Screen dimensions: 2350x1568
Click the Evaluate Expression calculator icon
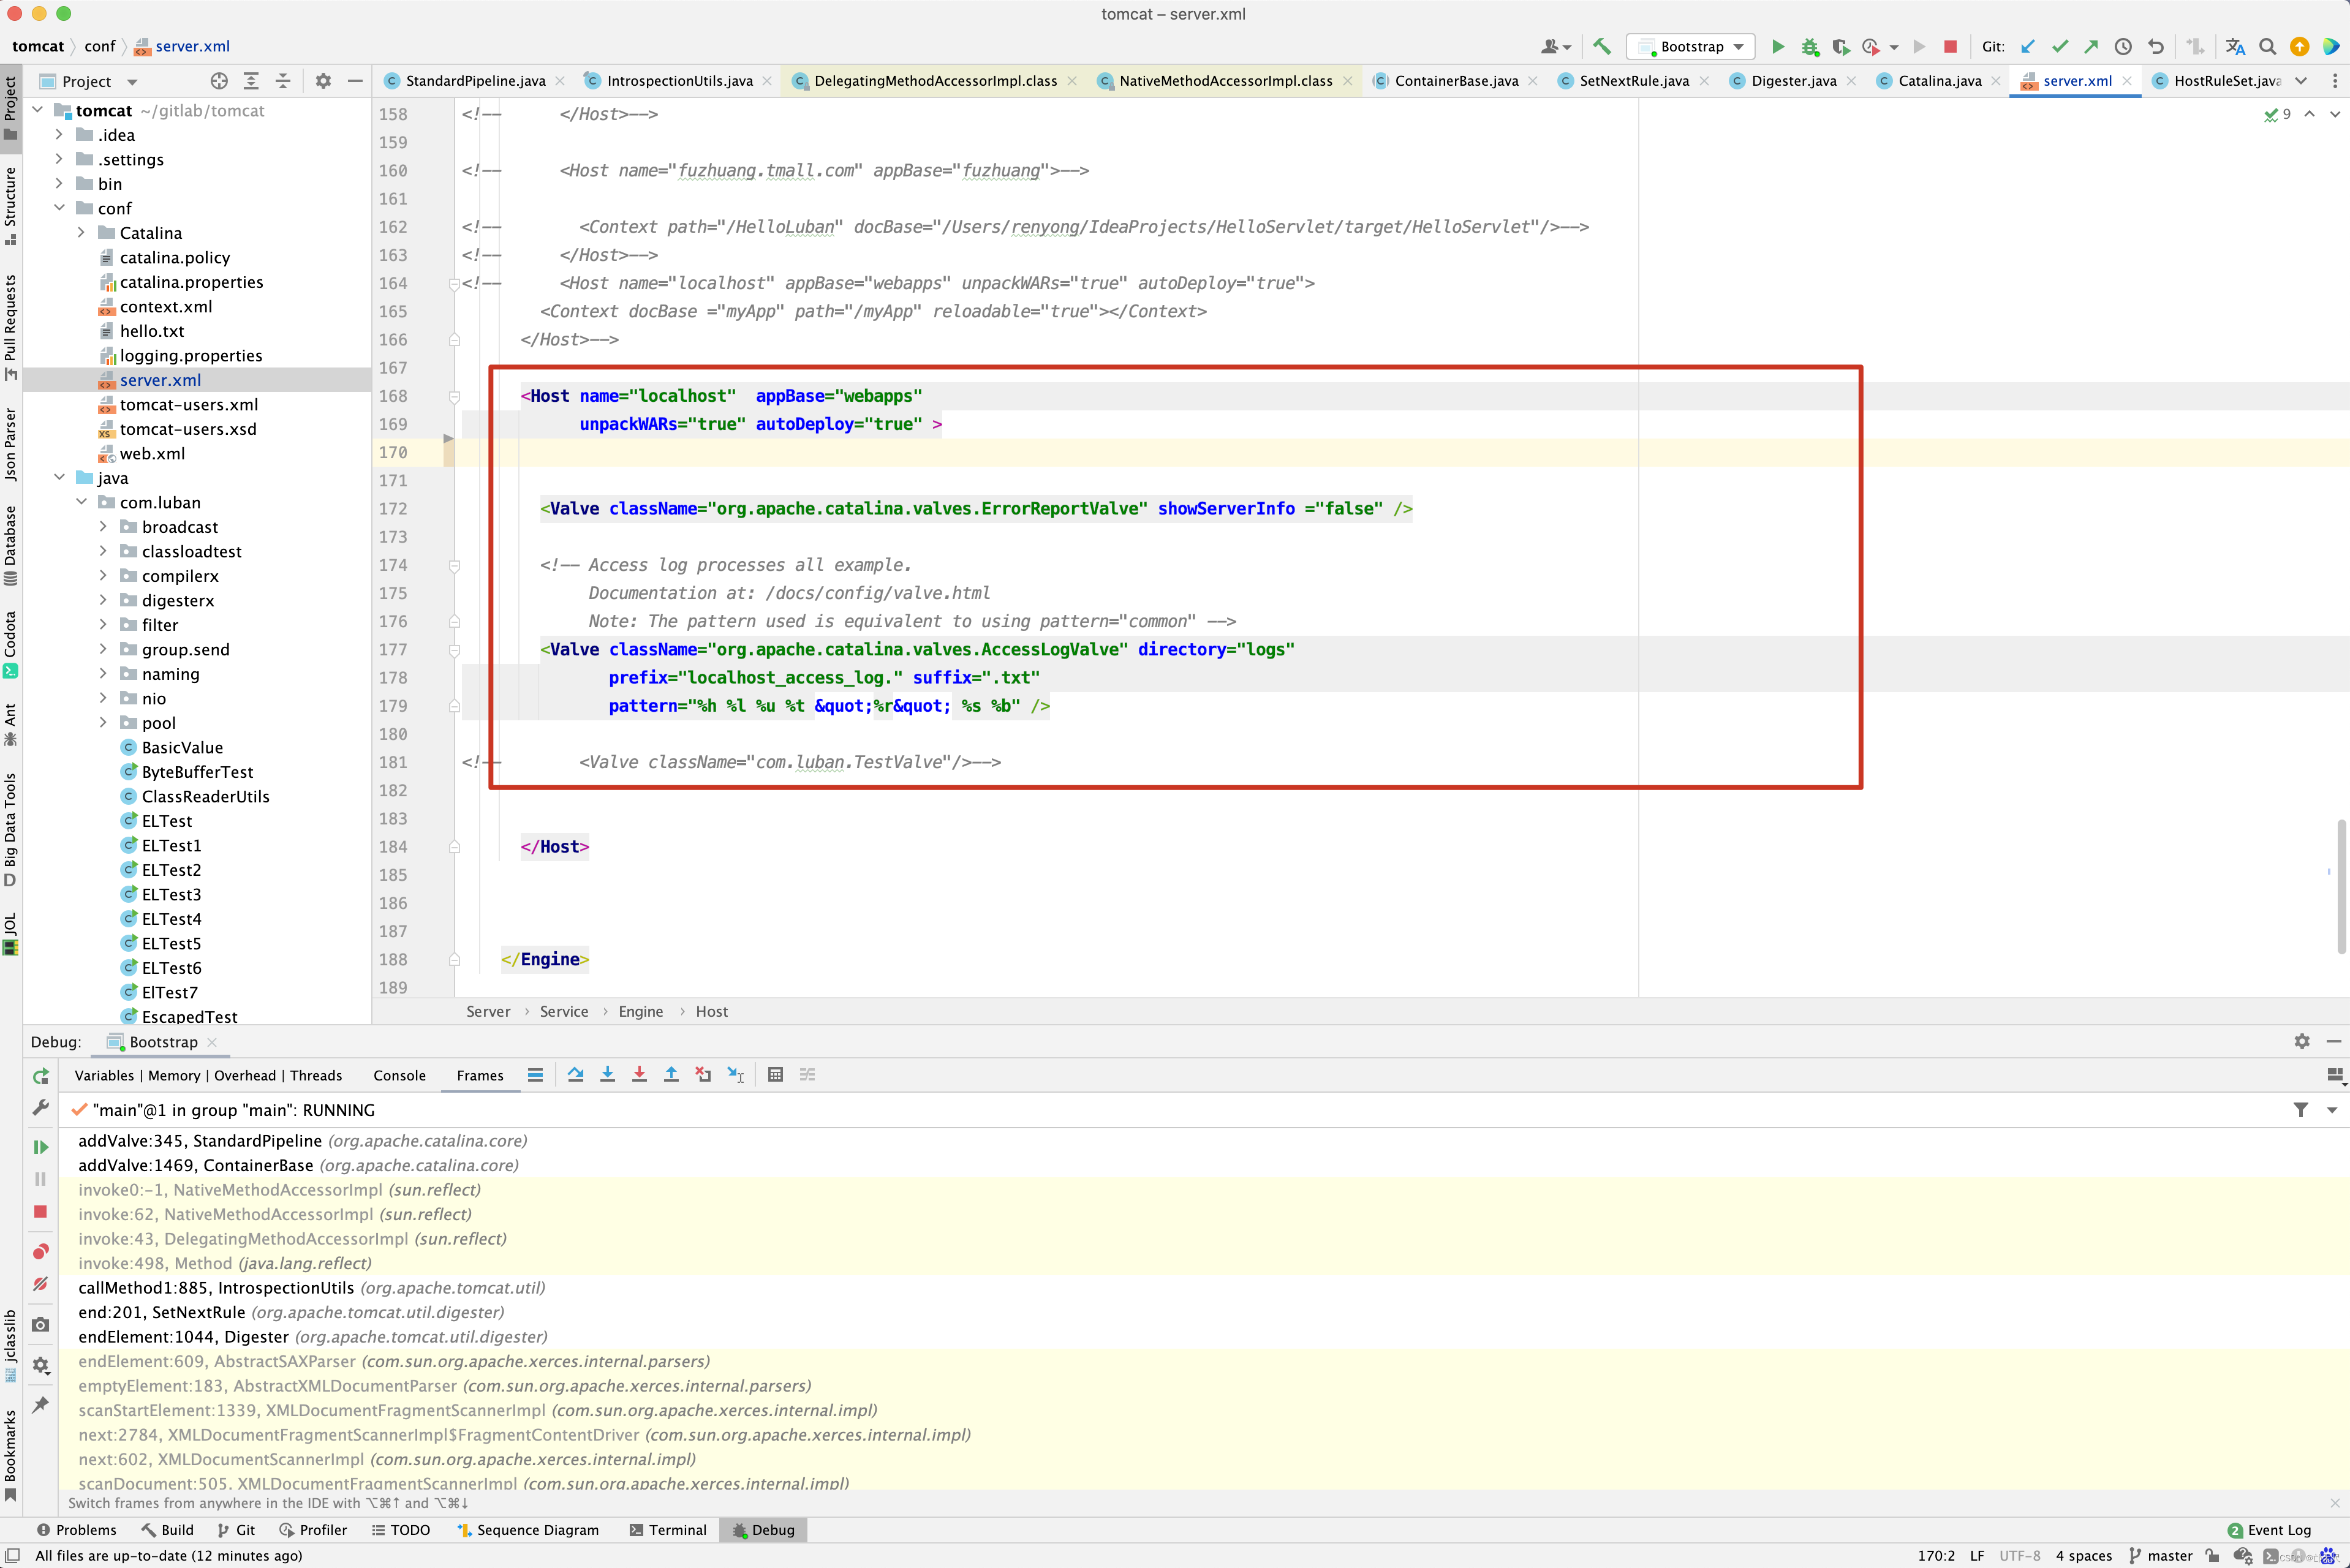[x=775, y=1075]
